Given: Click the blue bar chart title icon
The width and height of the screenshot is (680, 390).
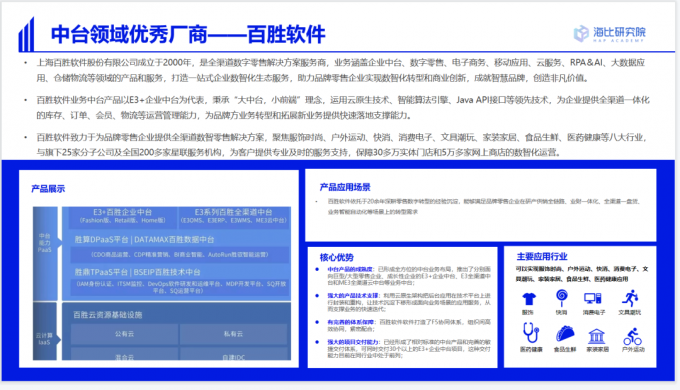Looking at the screenshot, I should (26, 35).
